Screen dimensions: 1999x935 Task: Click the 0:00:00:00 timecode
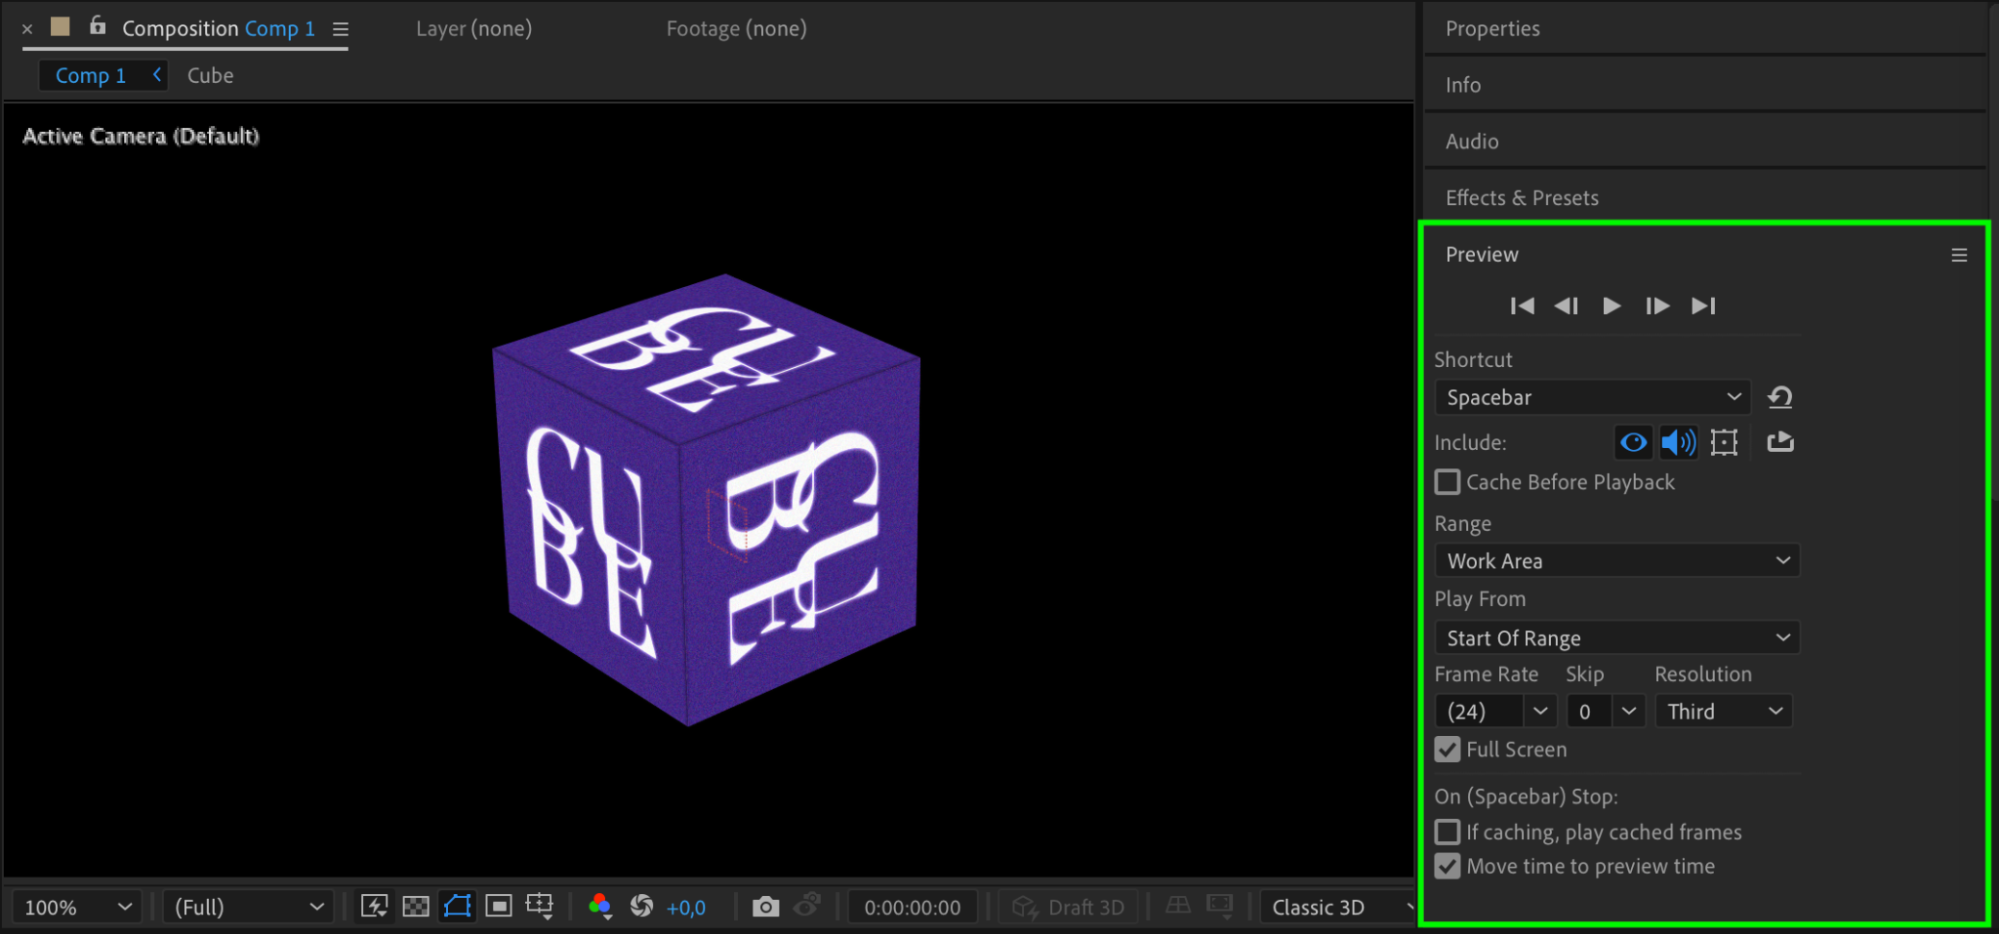(912, 908)
